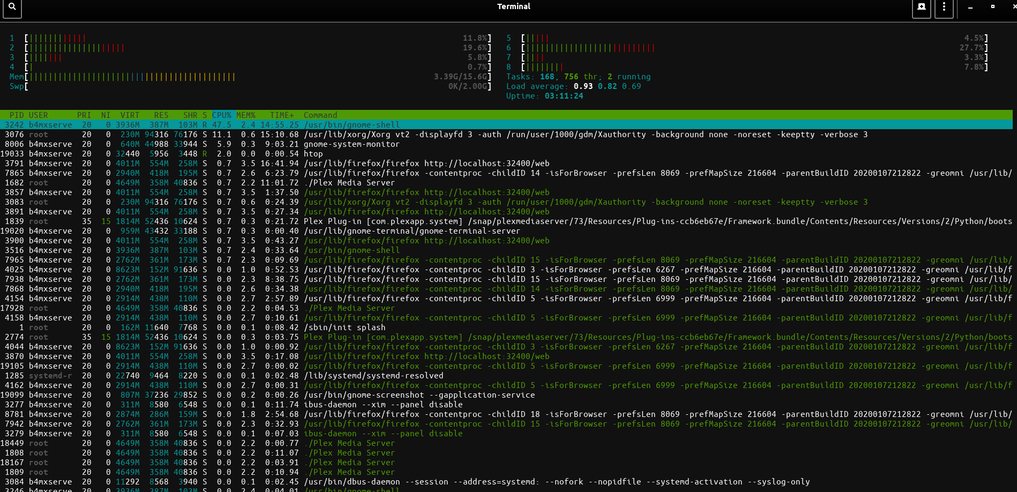Screen dimensions: 1017x492
Task: Sort by the PRI column header
Action: [x=84, y=115]
